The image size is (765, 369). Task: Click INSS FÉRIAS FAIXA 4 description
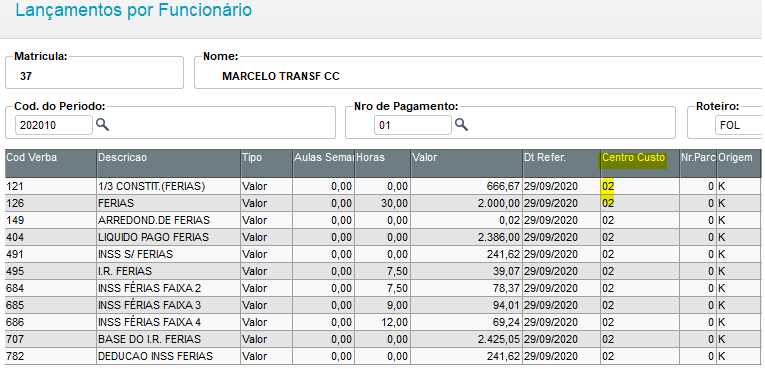pyautogui.click(x=169, y=322)
